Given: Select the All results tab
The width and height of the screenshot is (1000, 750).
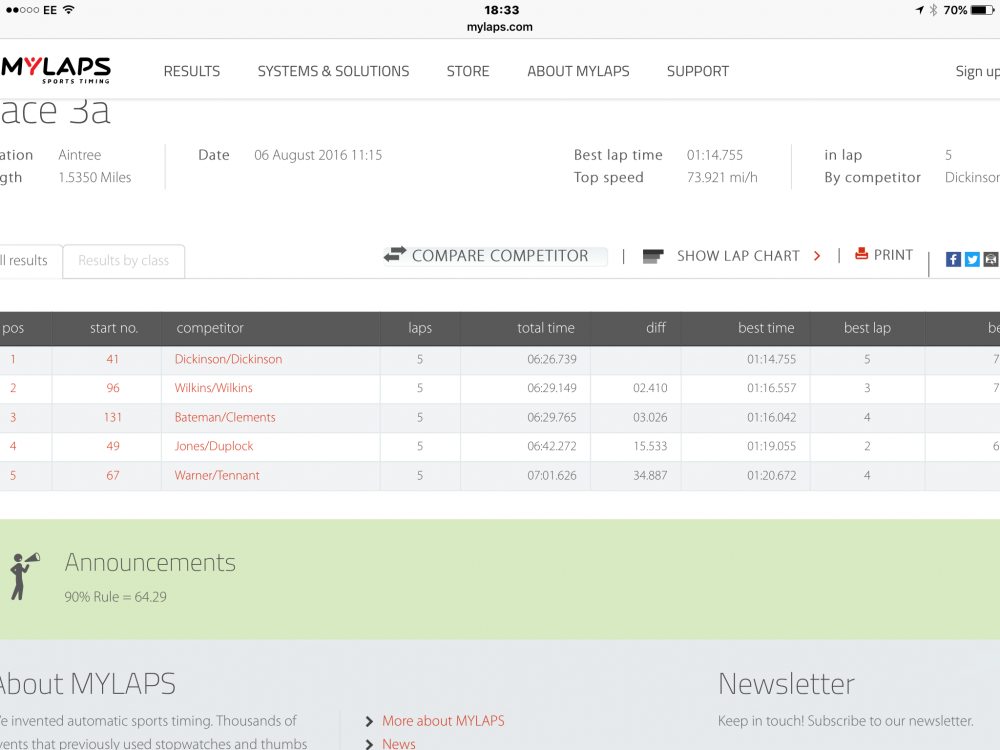Looking at the screenshot, I should point(30,261).
